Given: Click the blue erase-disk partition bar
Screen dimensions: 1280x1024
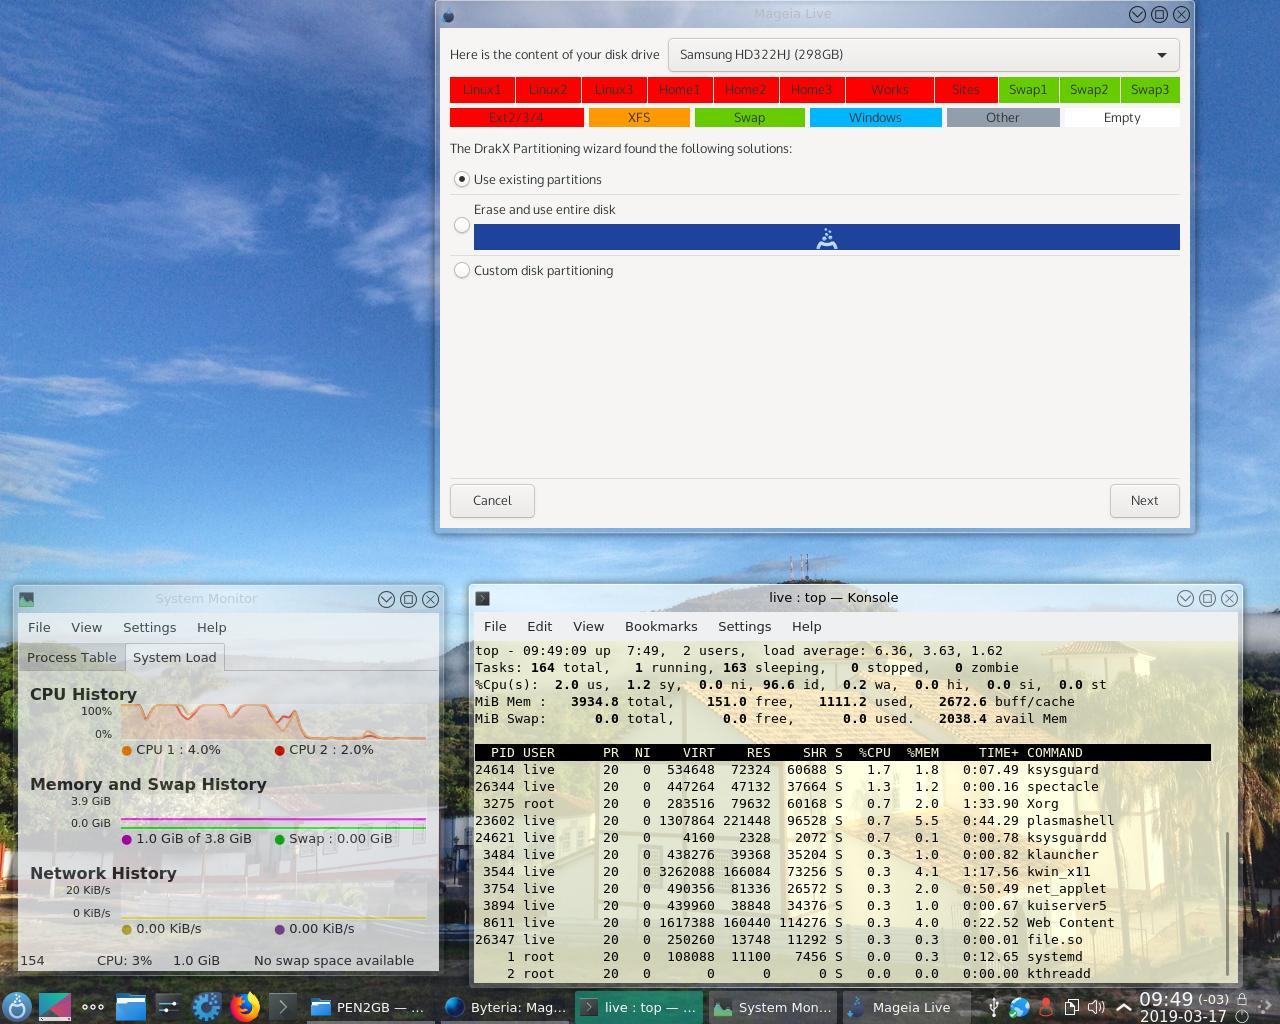Looking at the screenshot, I should 826,238.
